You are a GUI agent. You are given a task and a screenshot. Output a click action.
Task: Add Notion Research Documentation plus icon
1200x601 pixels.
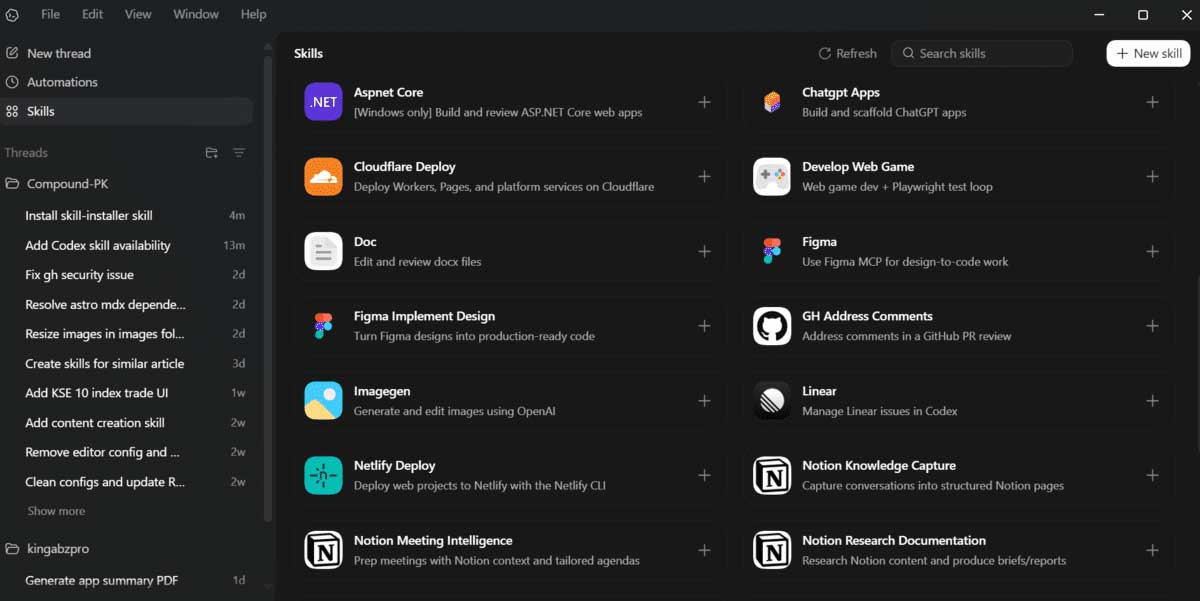(1152, 550)
